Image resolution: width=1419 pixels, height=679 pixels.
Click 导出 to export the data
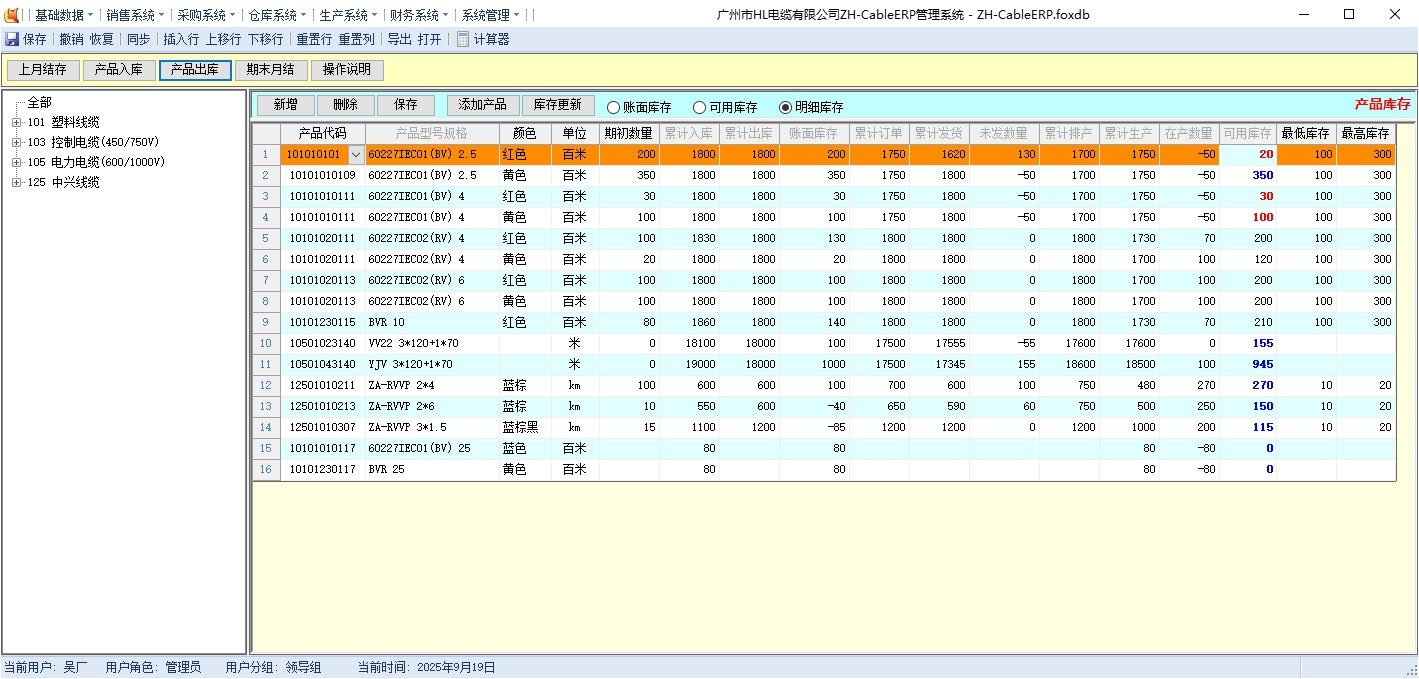[x=396, y=40]
